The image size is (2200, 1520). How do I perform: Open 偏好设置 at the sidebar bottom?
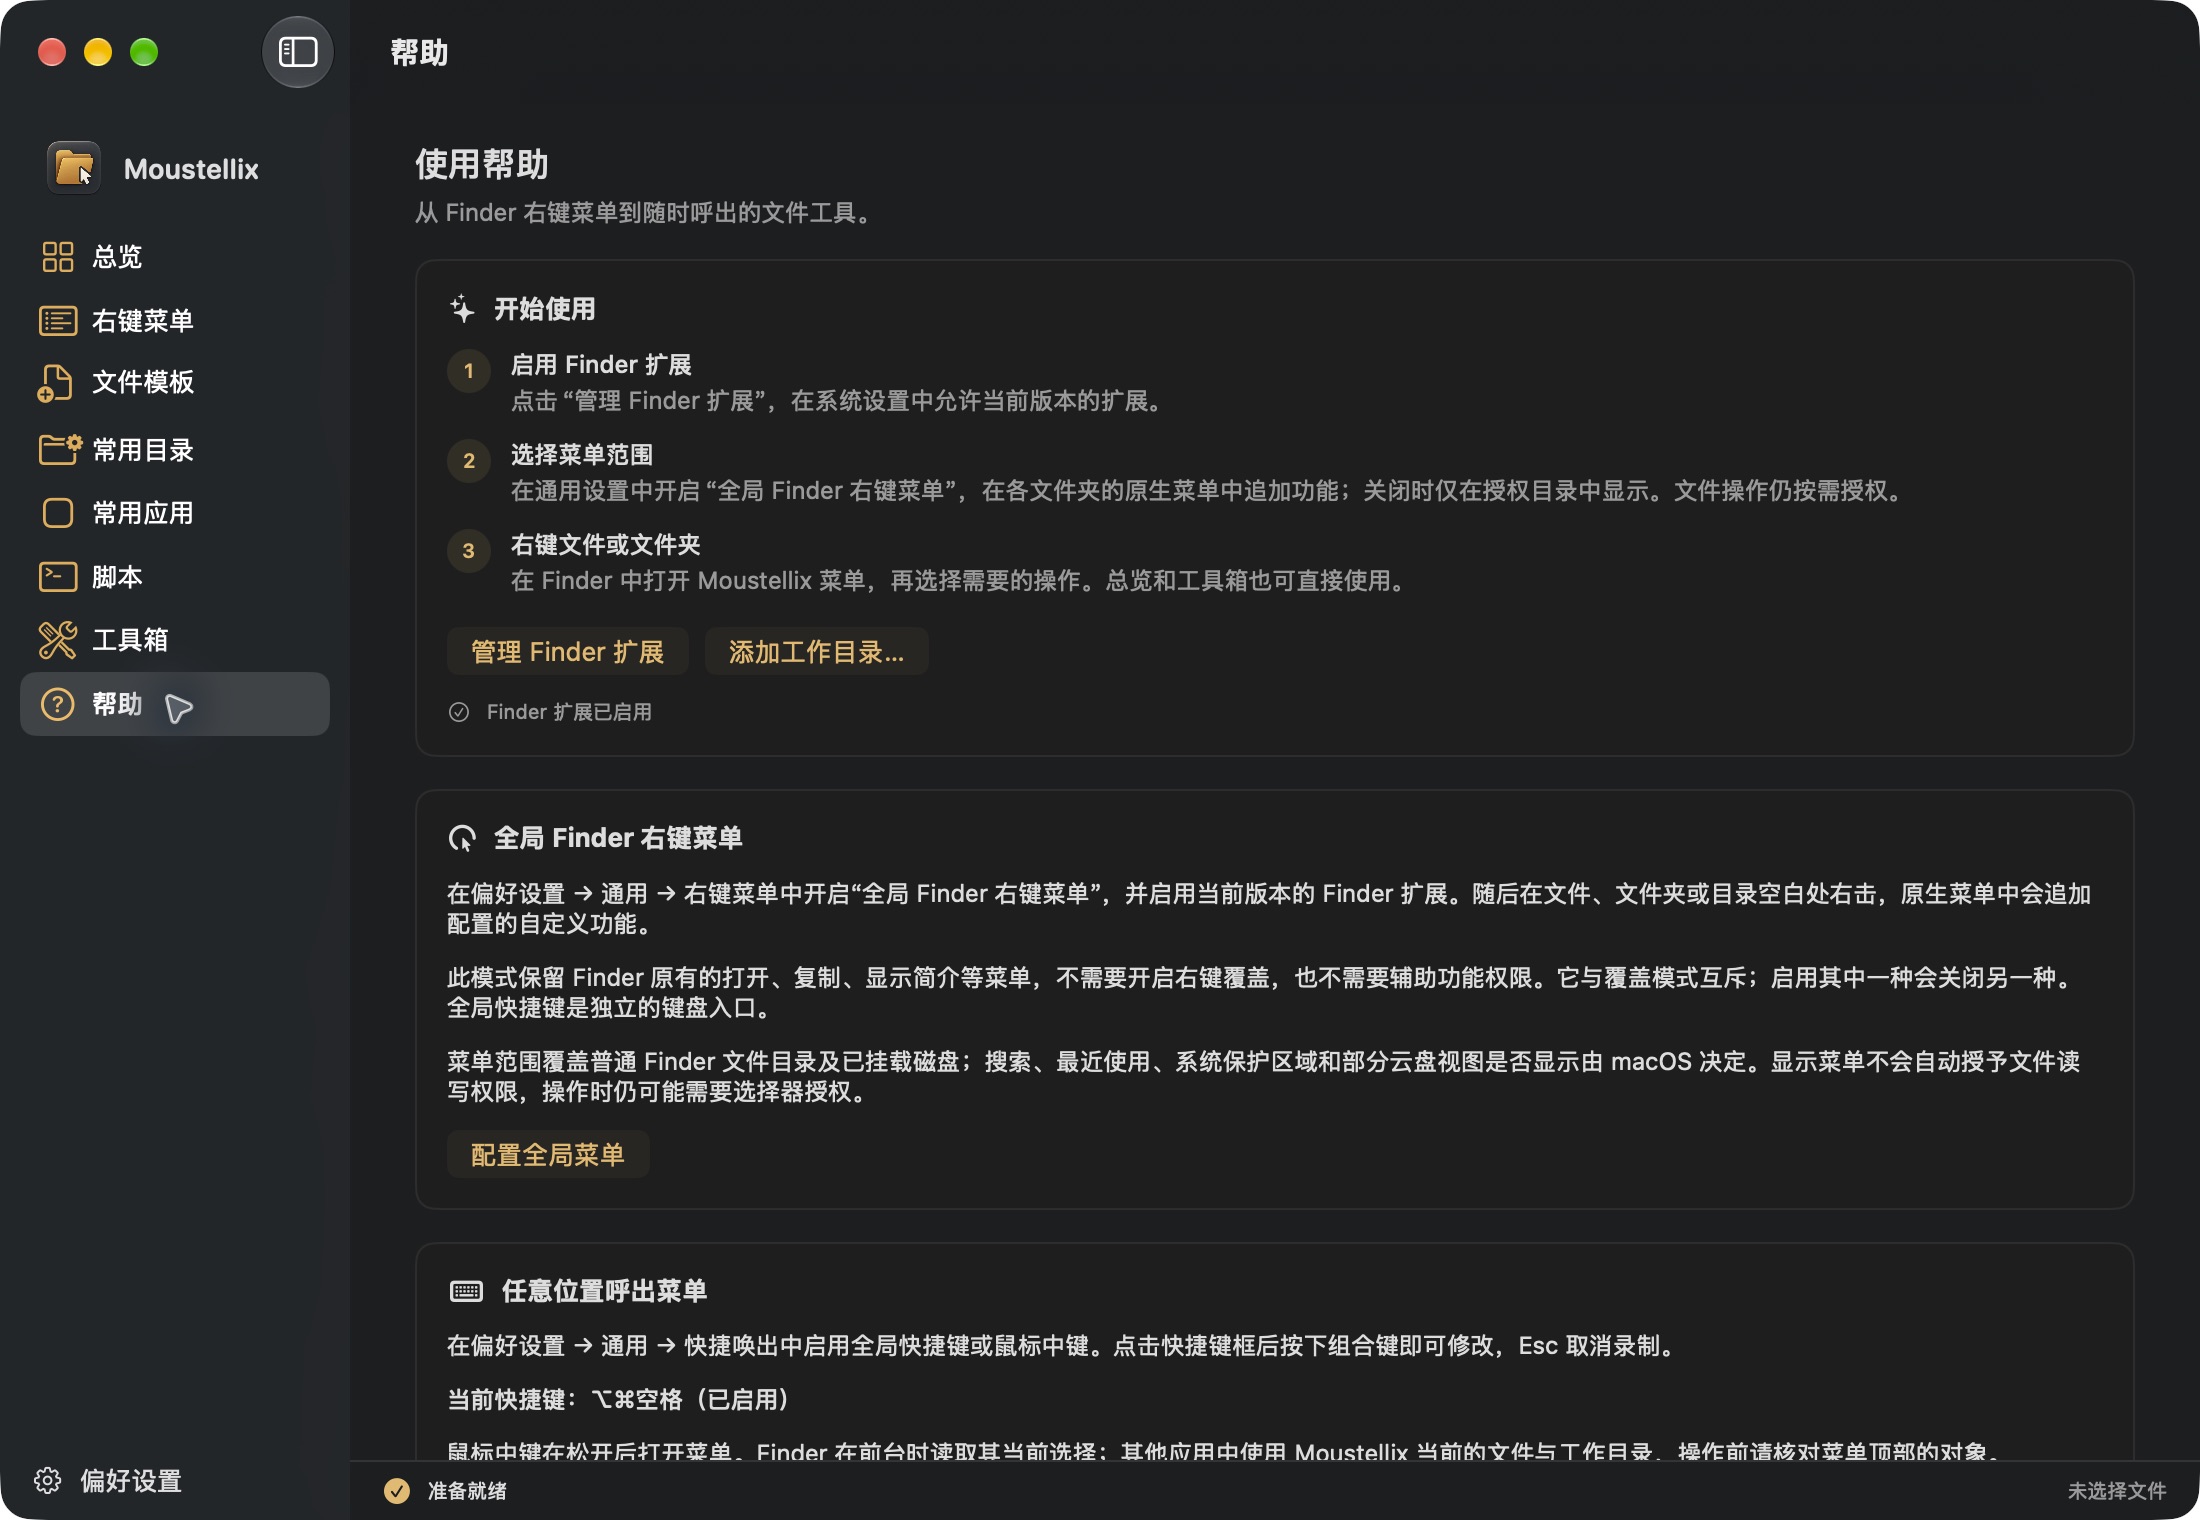tap(108, 1481)
